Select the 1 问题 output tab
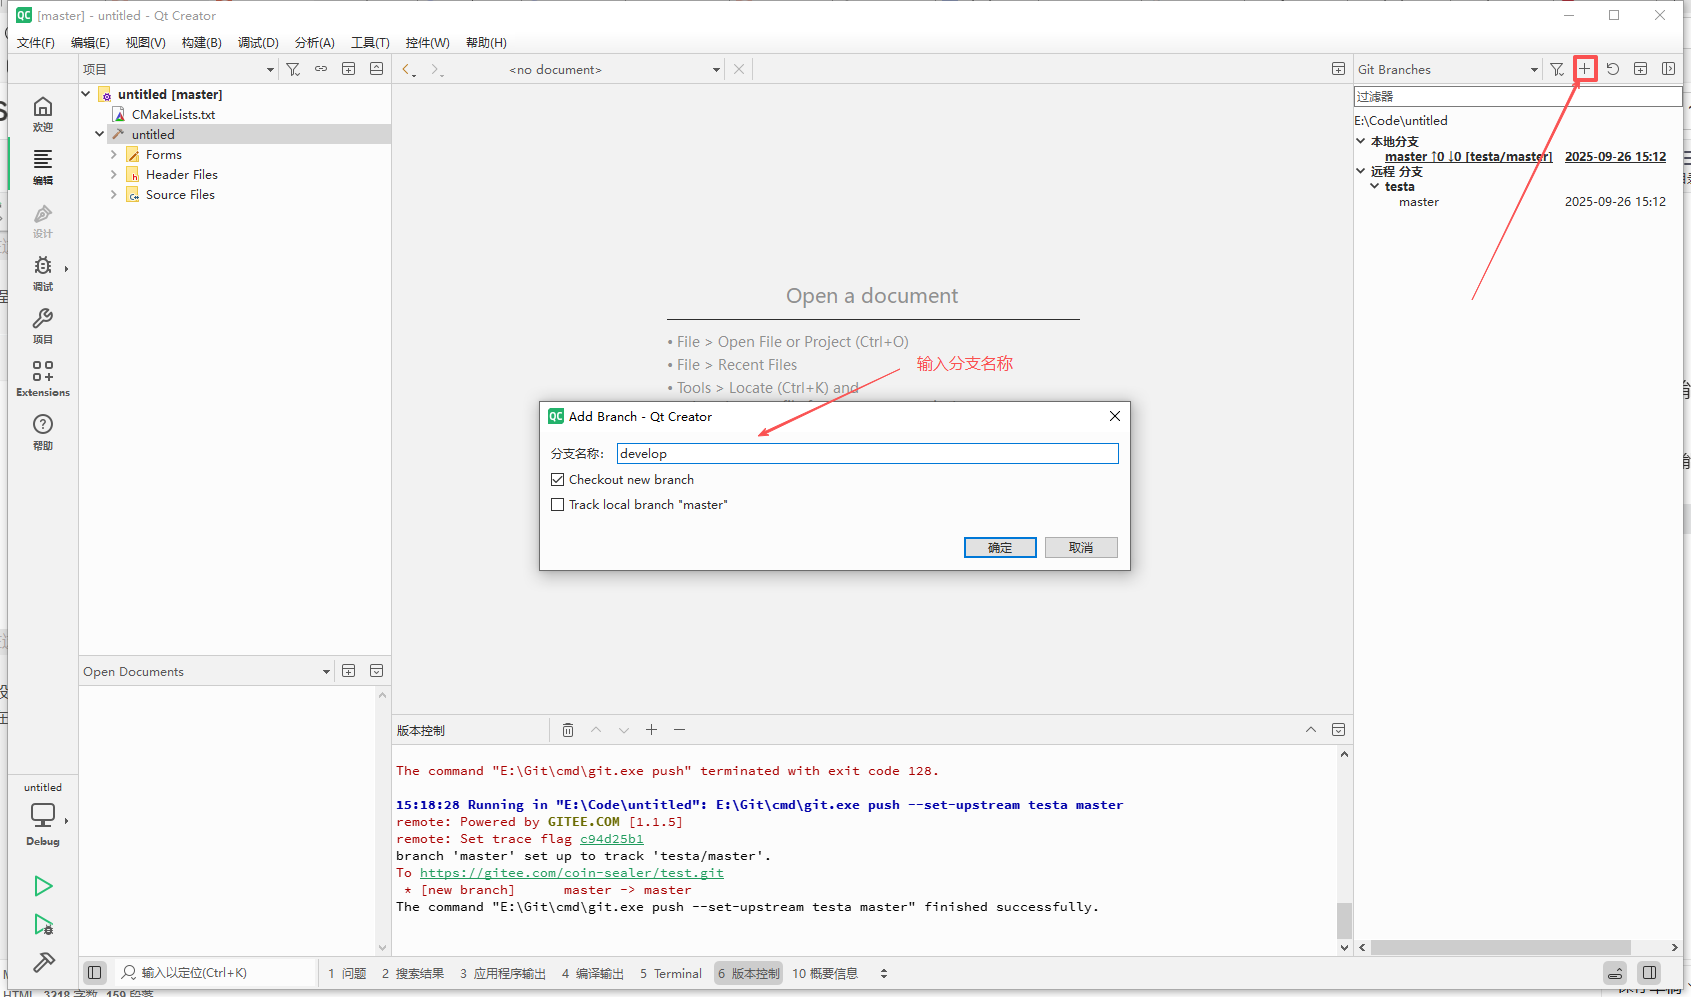Viewport: 1691px width, 997px height. [x=347, y=973]
